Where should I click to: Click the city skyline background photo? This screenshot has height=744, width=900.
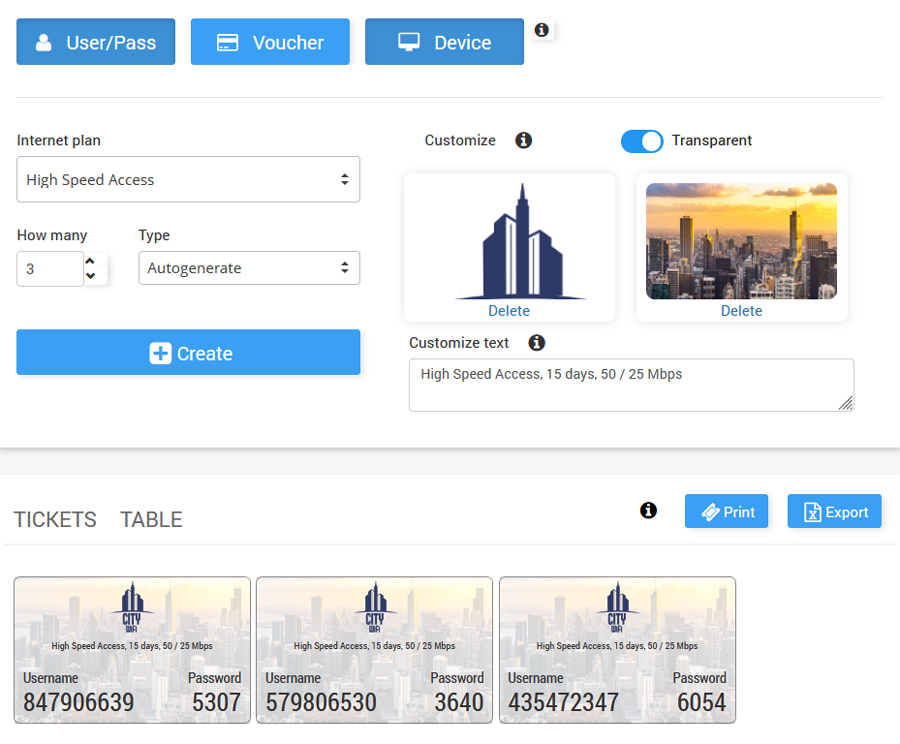(741, 240)
